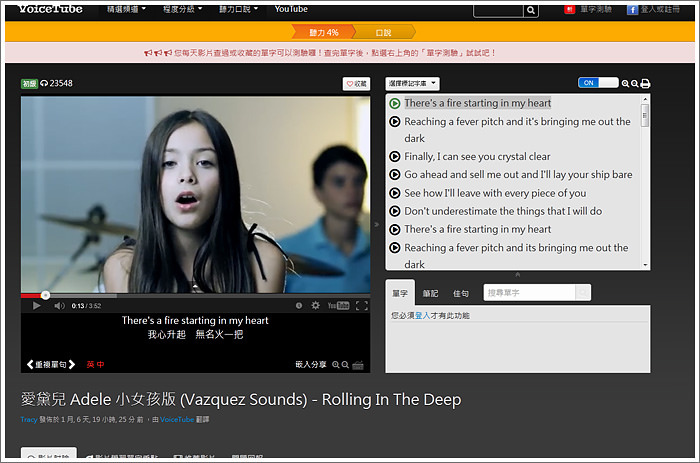Open Tracy author link
The image size is (700, 463).
coord(29,419)
